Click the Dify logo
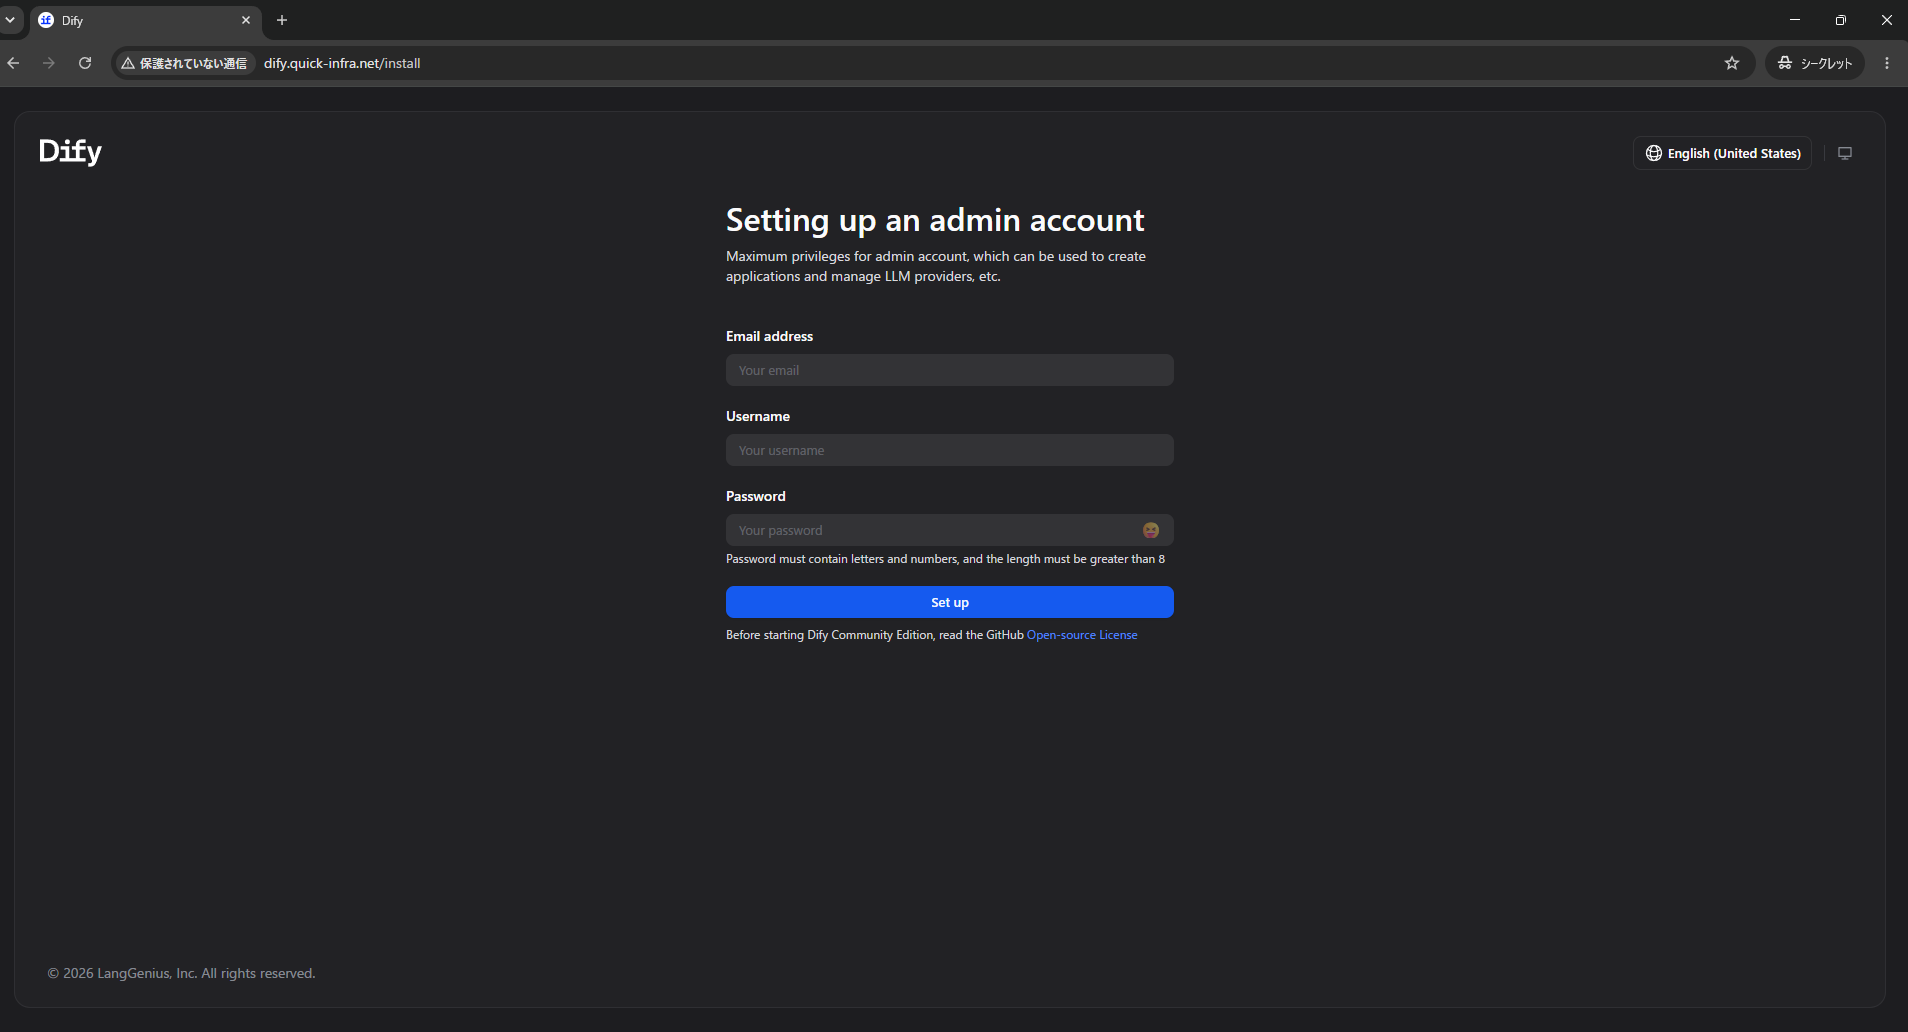This screenshot has width=1908, height=1032. click(70, 151)
